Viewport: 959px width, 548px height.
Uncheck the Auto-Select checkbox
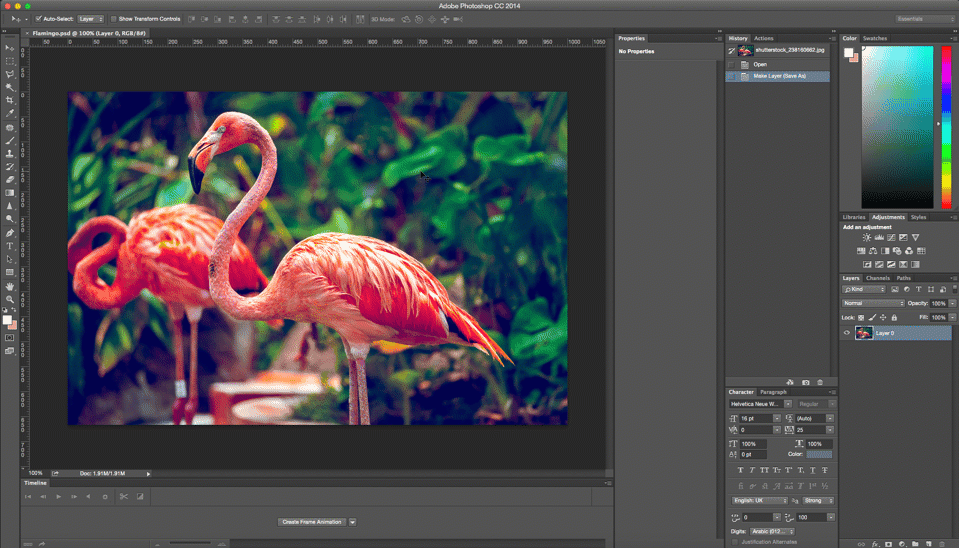[x=39, y=19]
